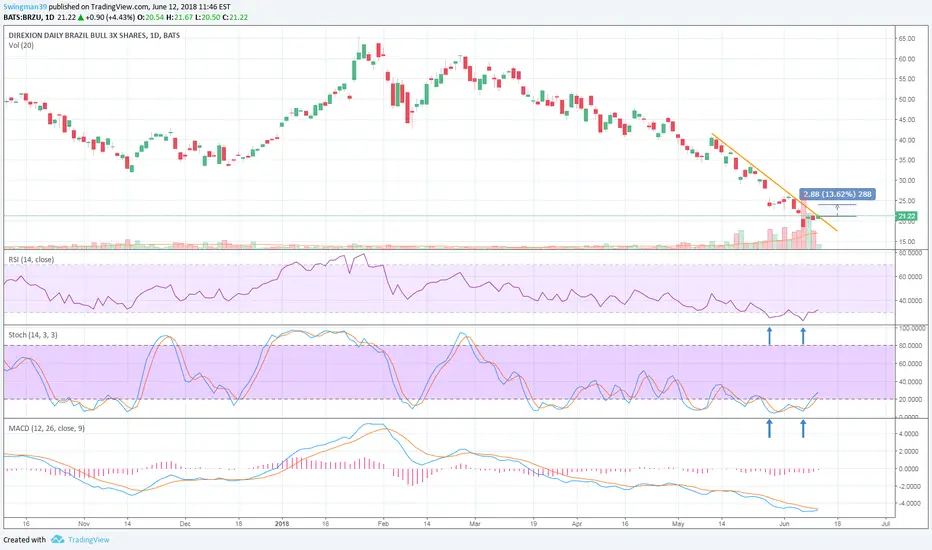
Task: Click the 35.00 price axis label
Action: (x=906, y=161)
